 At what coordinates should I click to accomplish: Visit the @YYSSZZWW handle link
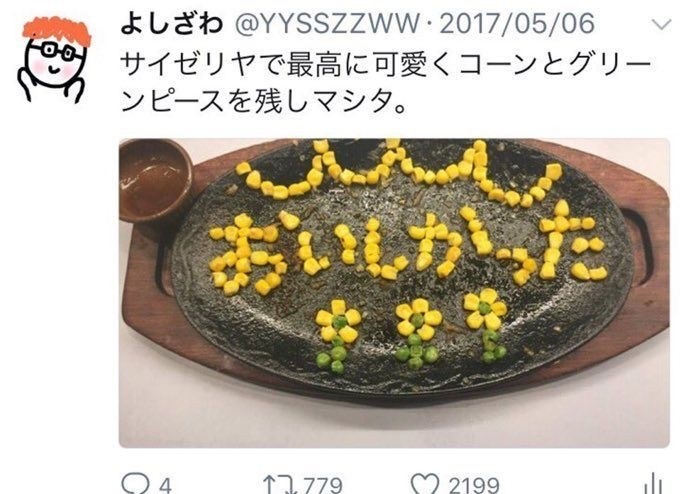[x=327, y=24]
